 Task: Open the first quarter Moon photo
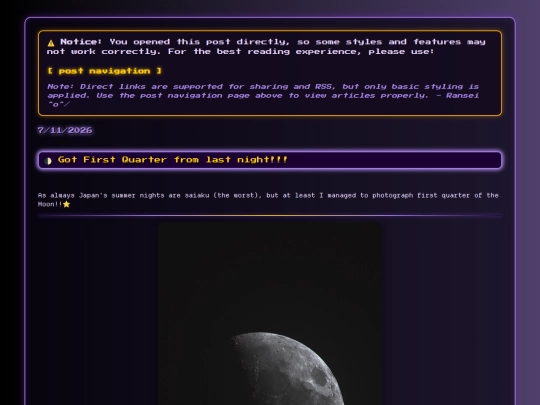pos(270,313)
